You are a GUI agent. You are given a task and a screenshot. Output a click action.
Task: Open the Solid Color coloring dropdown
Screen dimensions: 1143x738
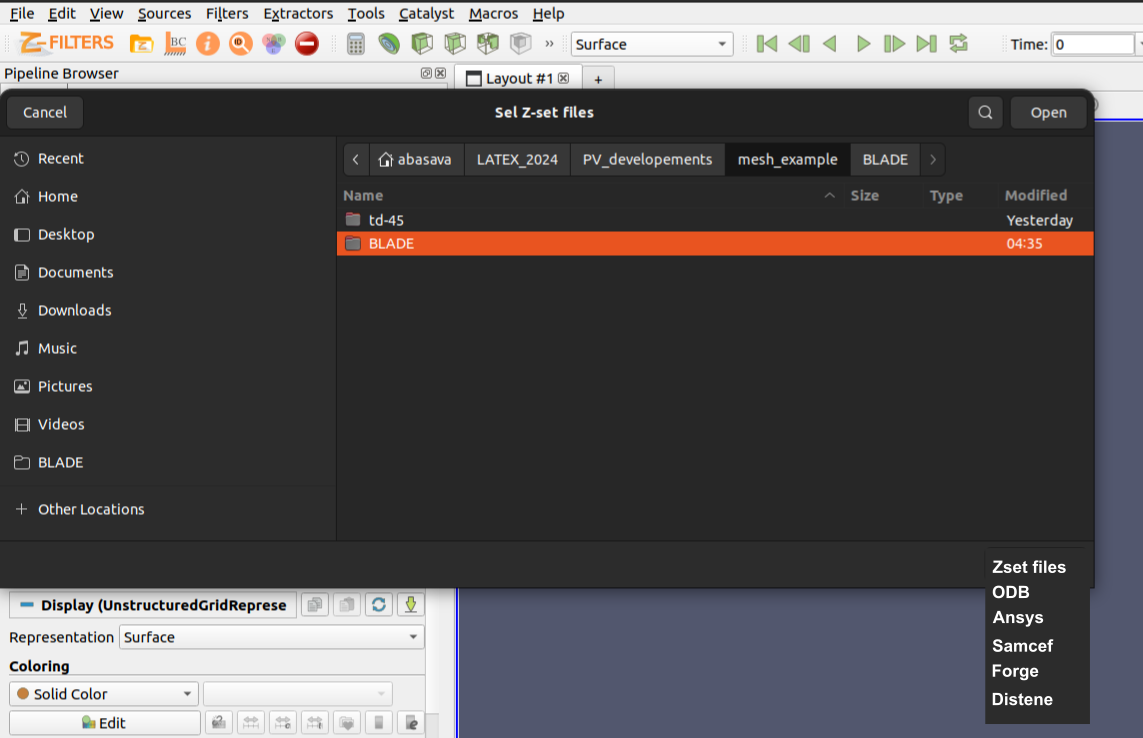[x=104, y=694]
